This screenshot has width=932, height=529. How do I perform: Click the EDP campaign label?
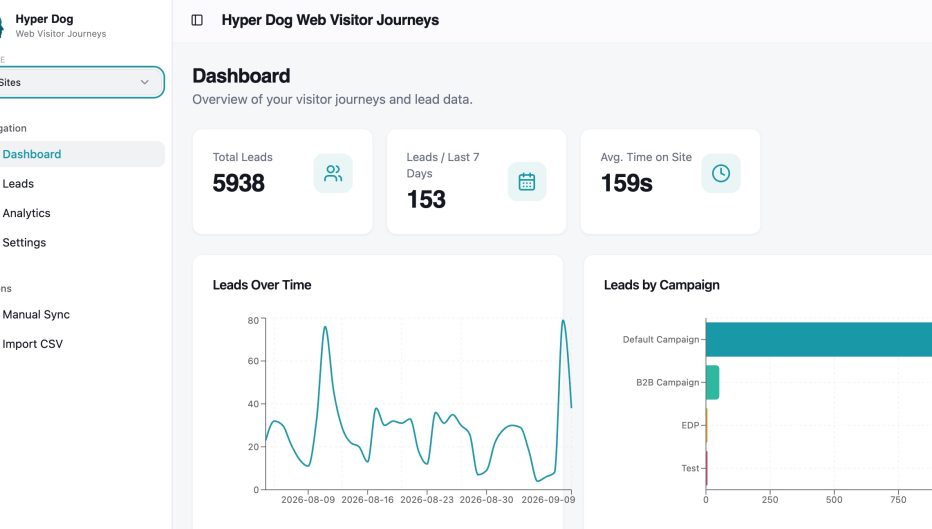[690, 426]
